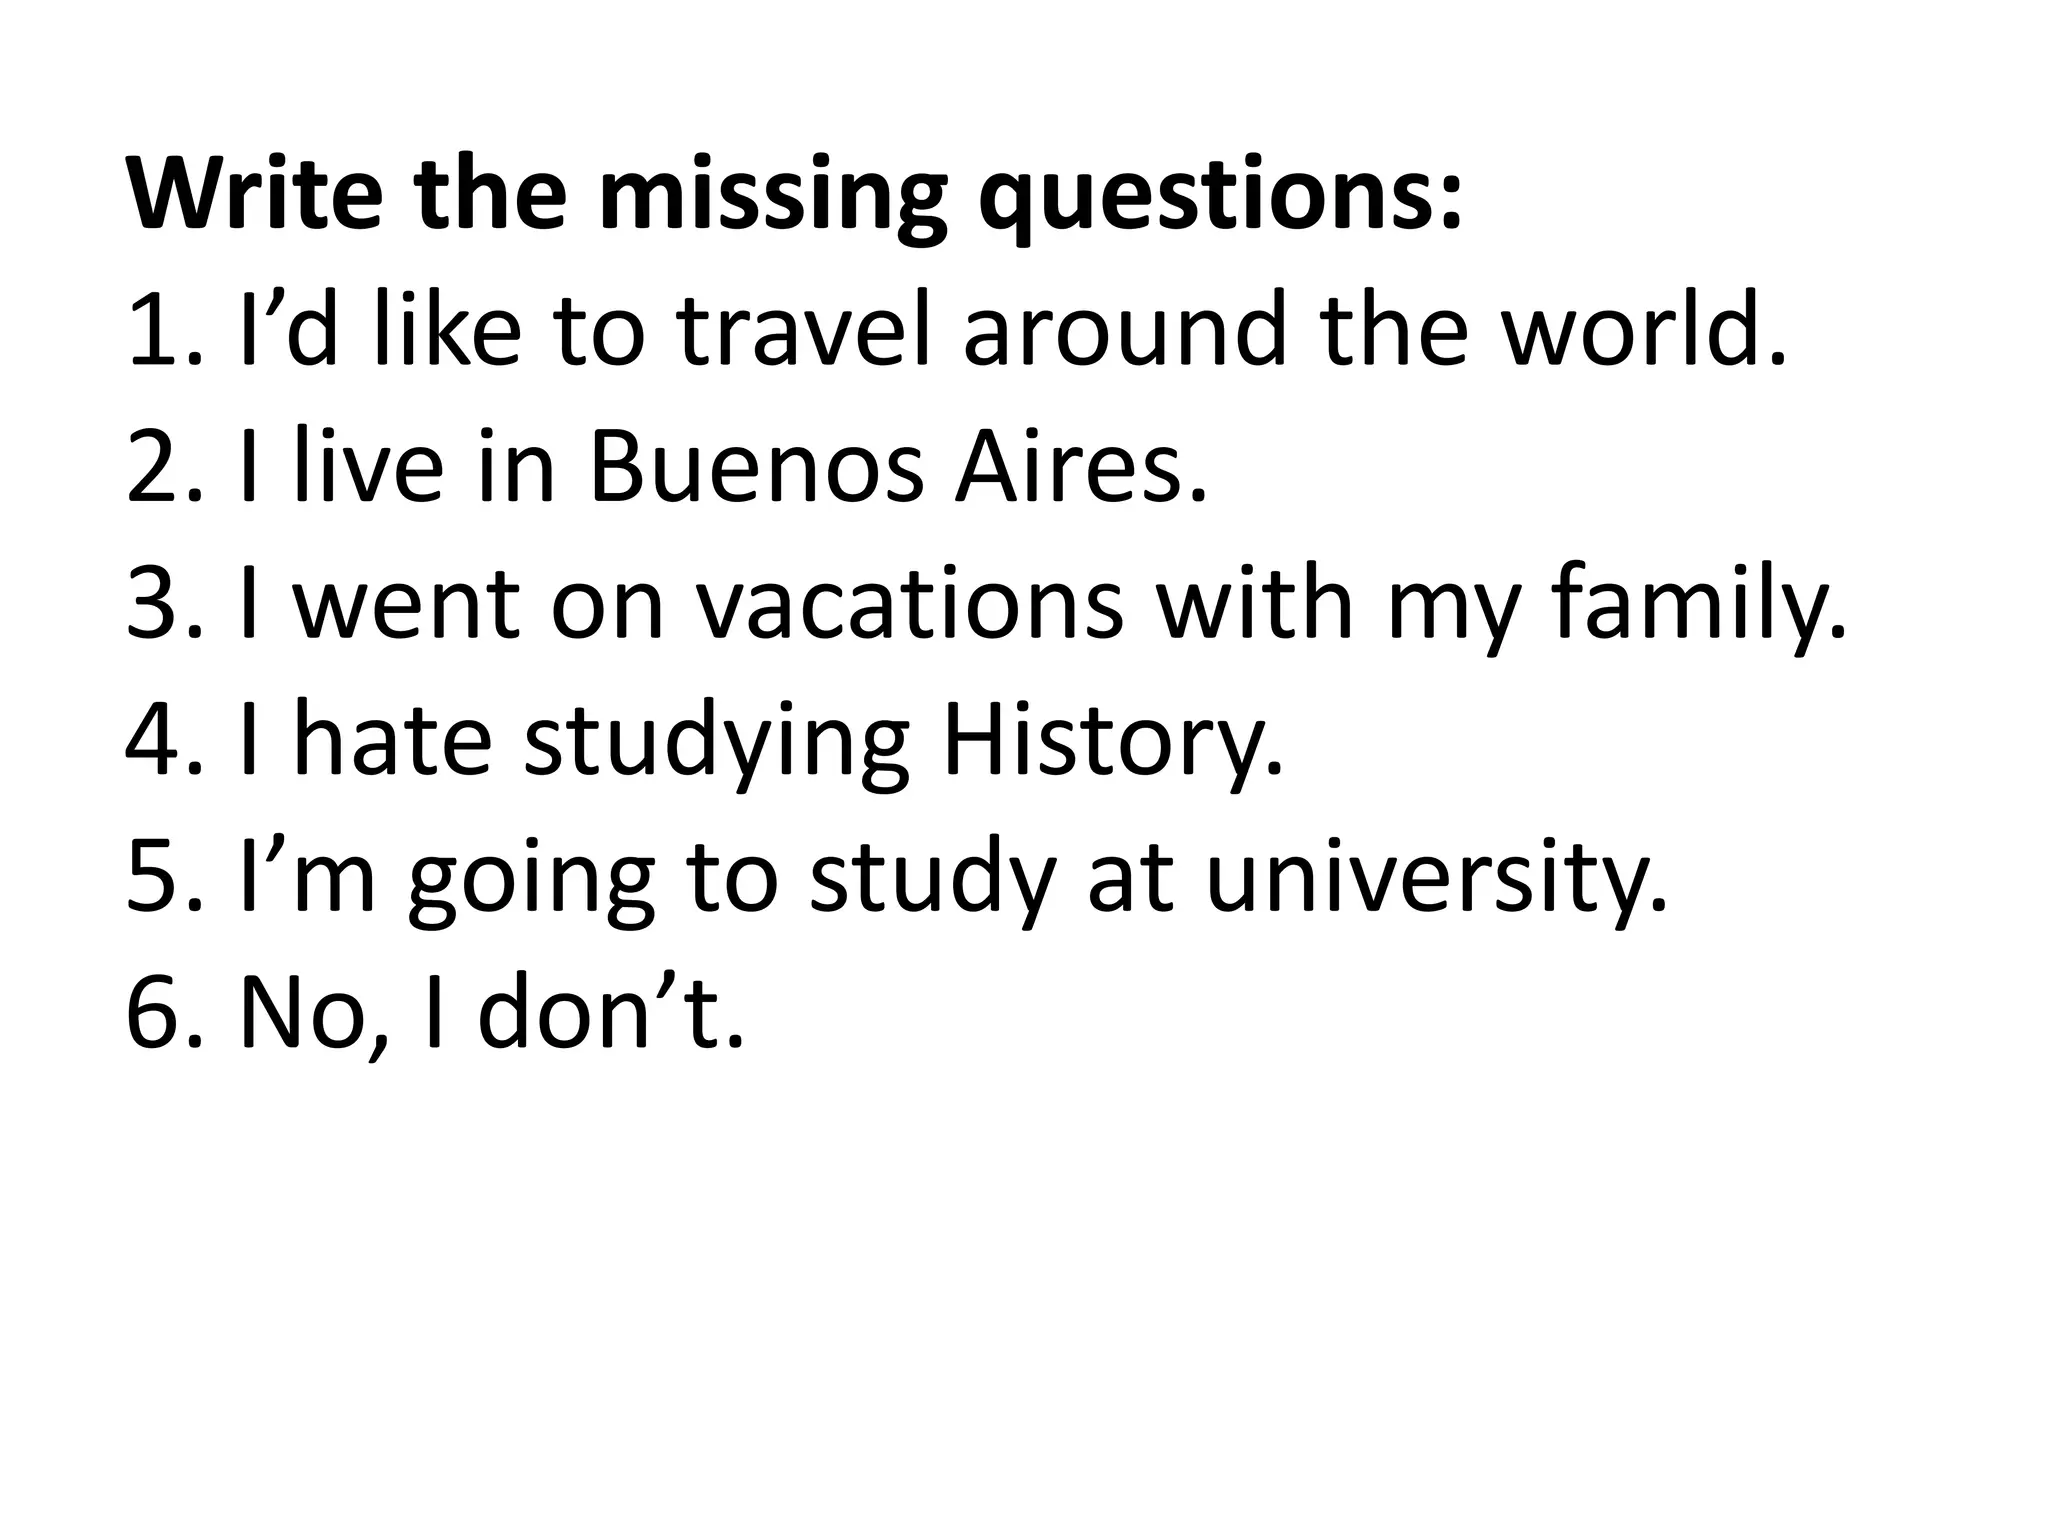This screenshot has width=2048, height=1536.
Task: Click the word "questions:" in the heading
Action: point(1221,194)
